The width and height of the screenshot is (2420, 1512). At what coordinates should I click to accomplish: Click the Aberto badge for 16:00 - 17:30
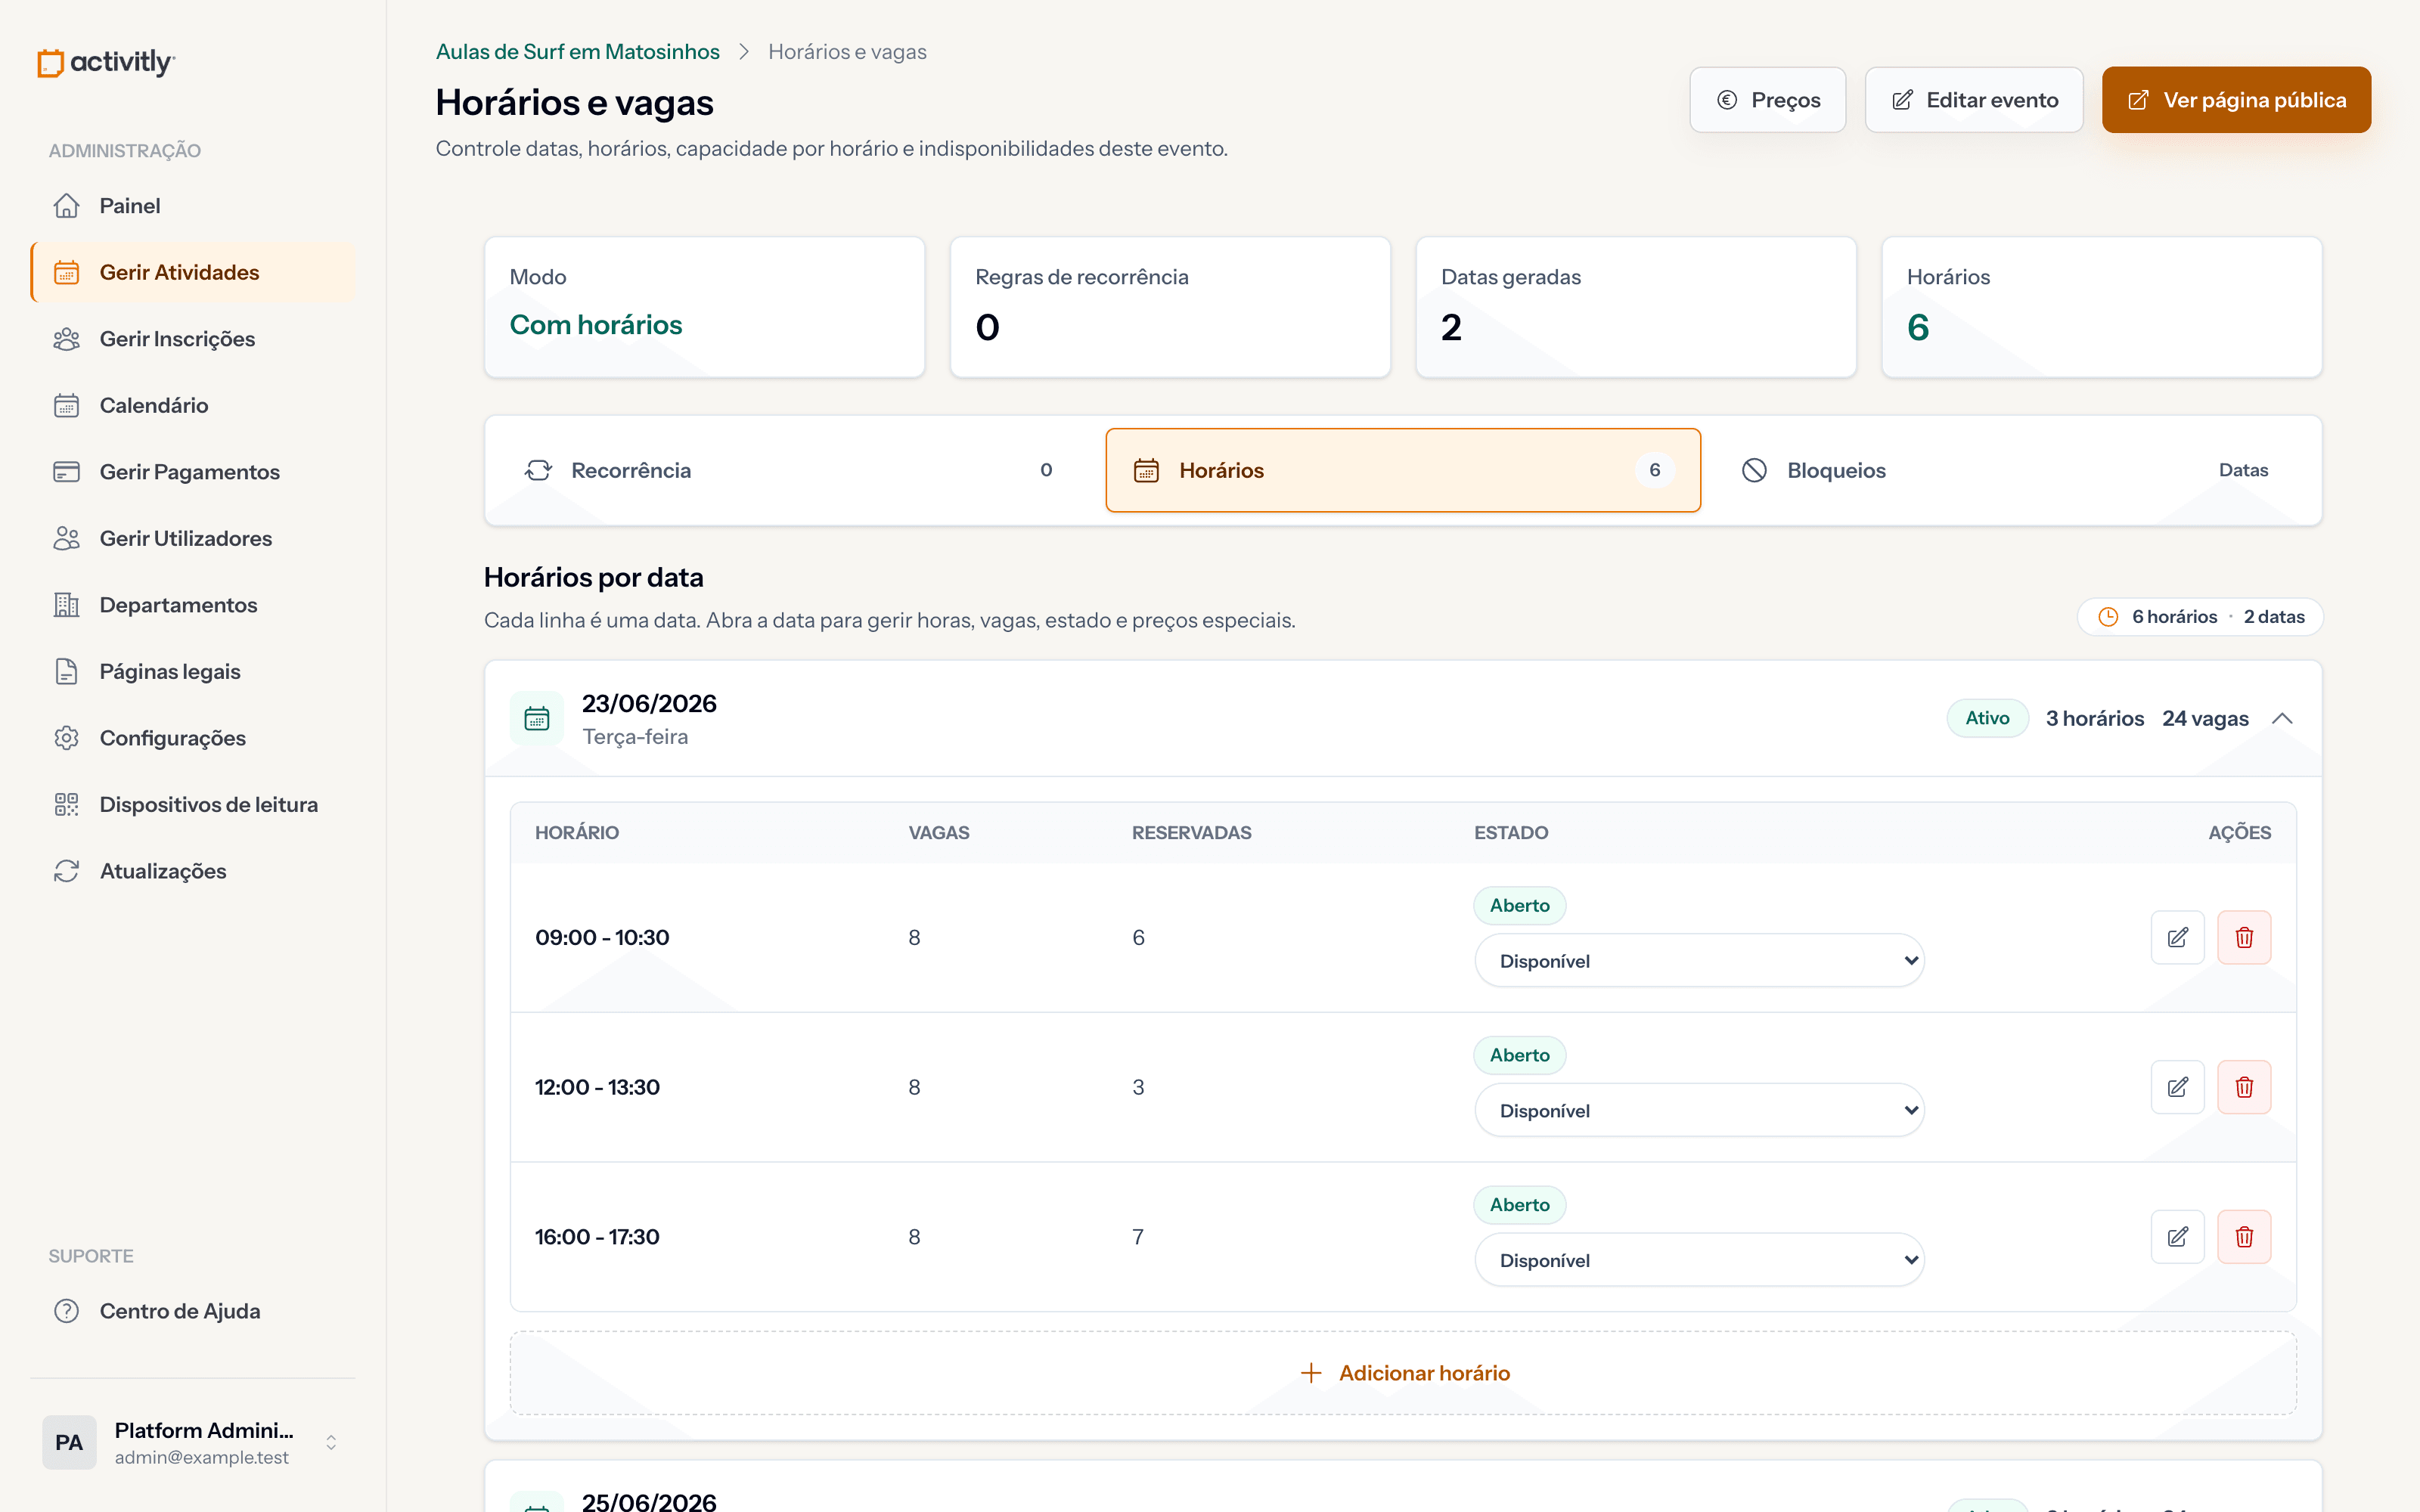click(1519, 1205)
